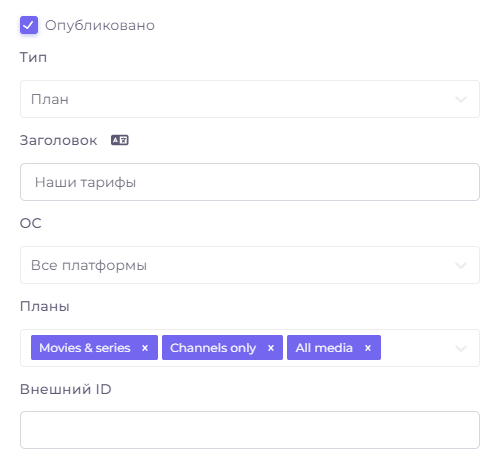
Task: Open the ОС dropdown showing Все платформы
Action: pos(250,265)
